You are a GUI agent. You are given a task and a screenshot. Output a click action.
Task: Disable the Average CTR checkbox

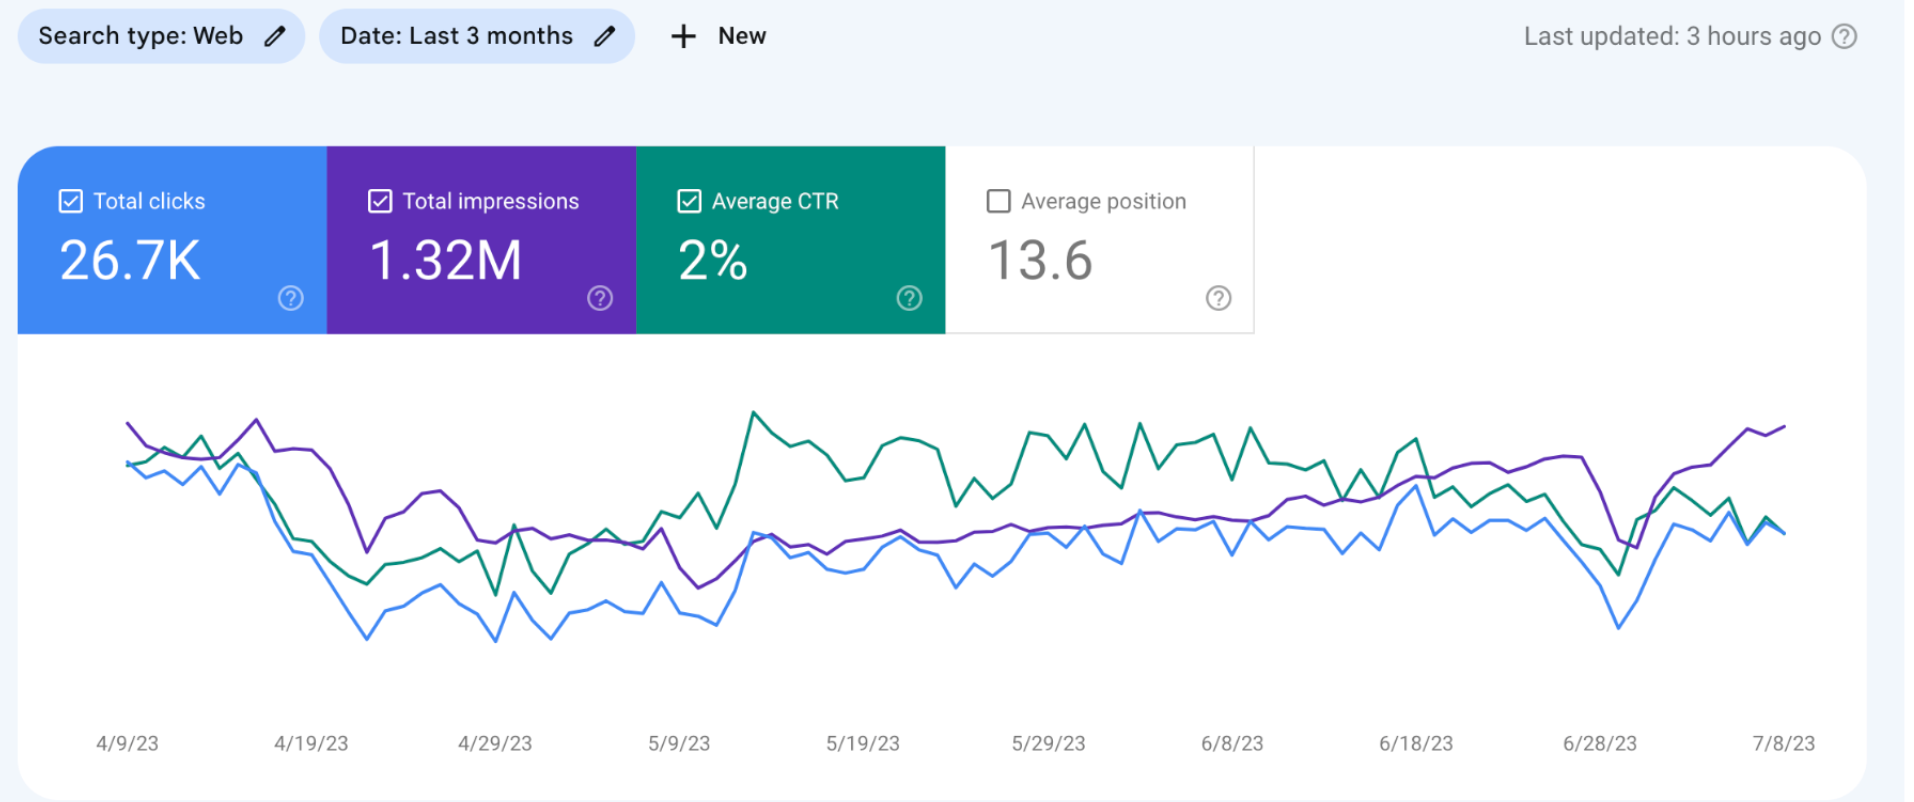(x=689, y=201)
